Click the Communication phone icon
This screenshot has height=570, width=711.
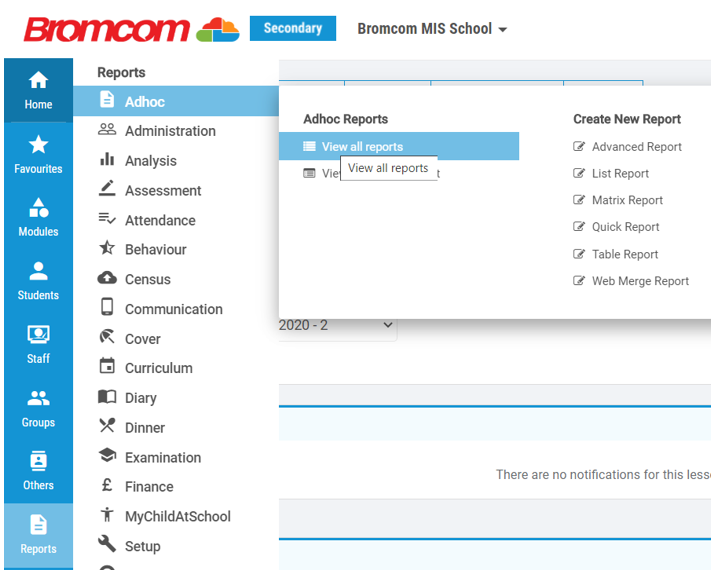[x=107, y=307]
